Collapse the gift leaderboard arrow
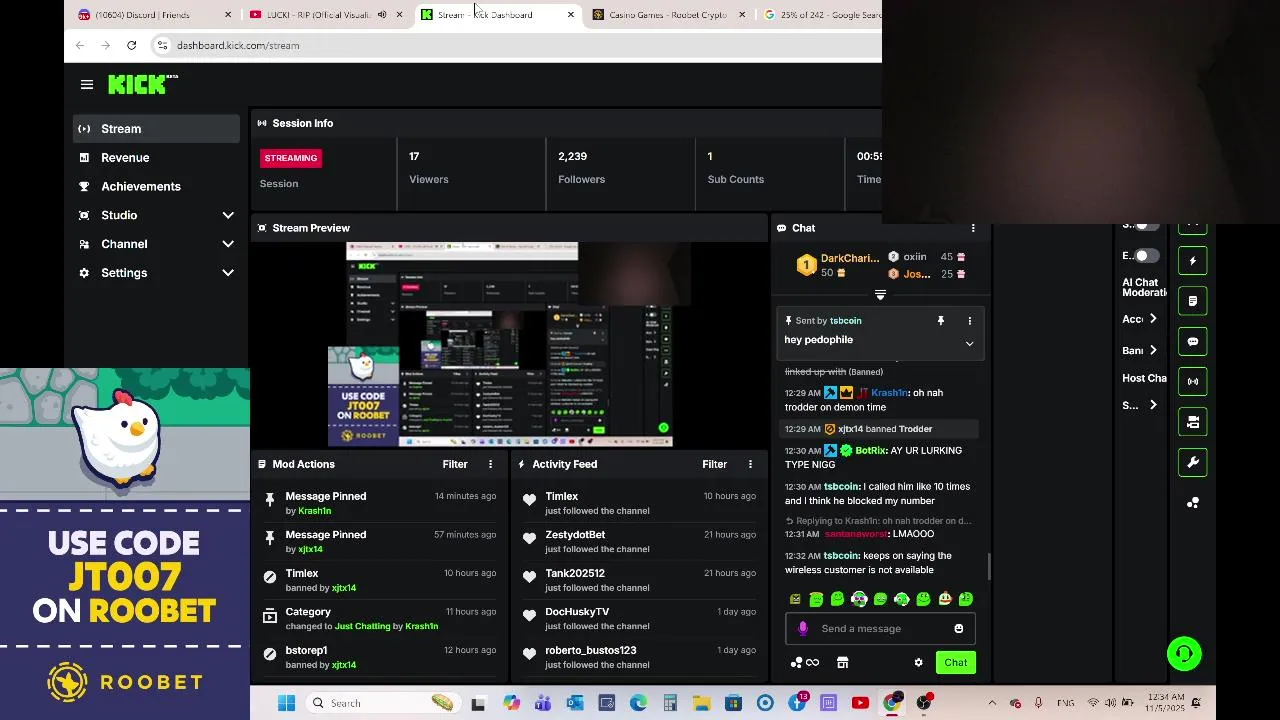The width and height of the screenshot is (1280, 720). (880, 295)
